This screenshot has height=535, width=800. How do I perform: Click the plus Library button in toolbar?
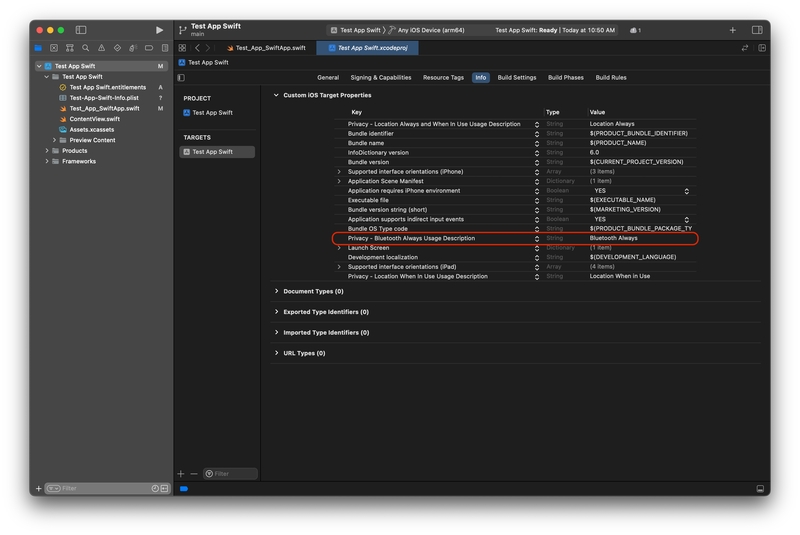click(732, 30)
